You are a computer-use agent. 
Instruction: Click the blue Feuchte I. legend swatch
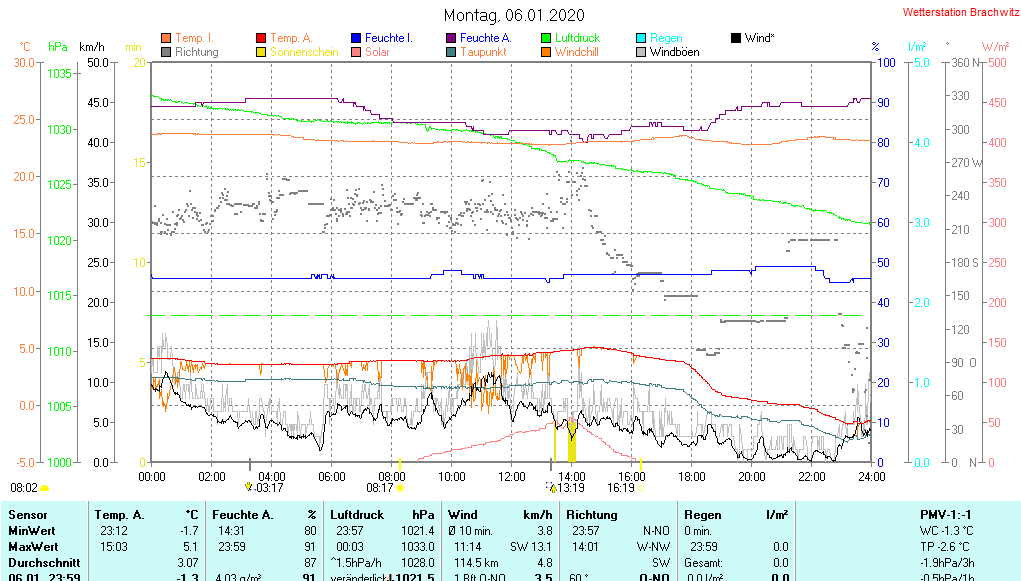(356, 38)
